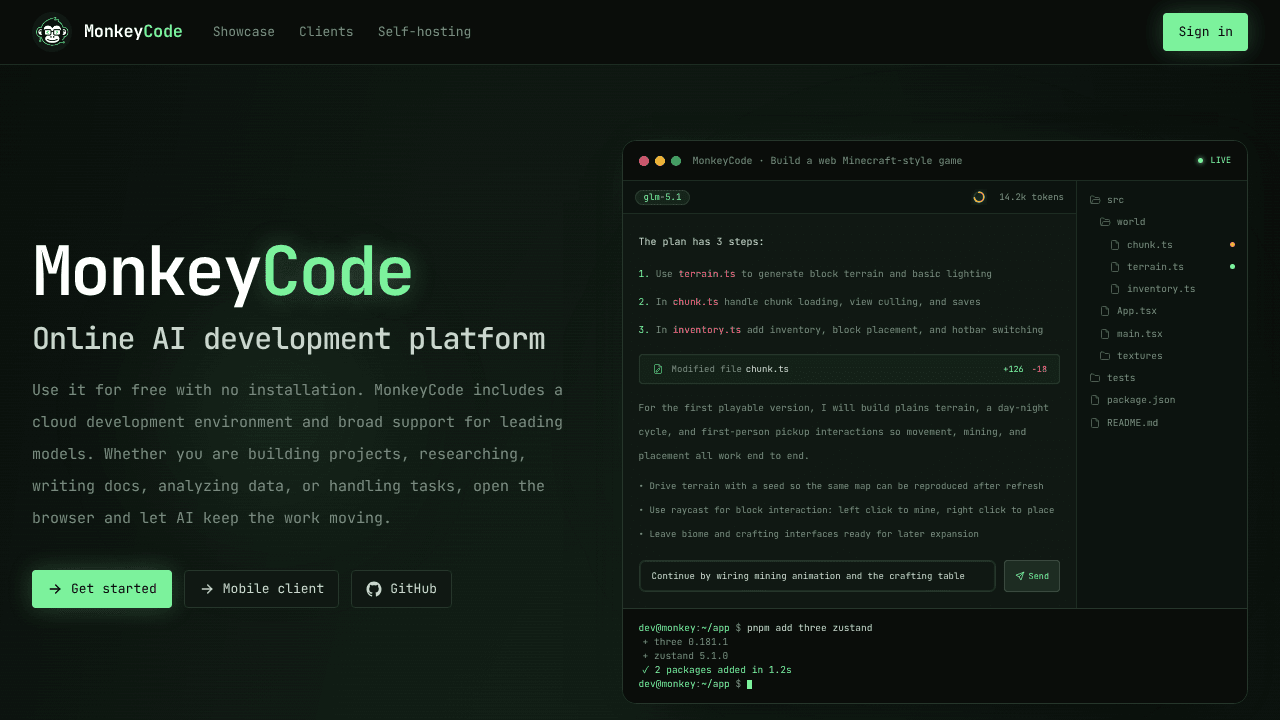Click the green LIVE status dot

click(1200, 160)
